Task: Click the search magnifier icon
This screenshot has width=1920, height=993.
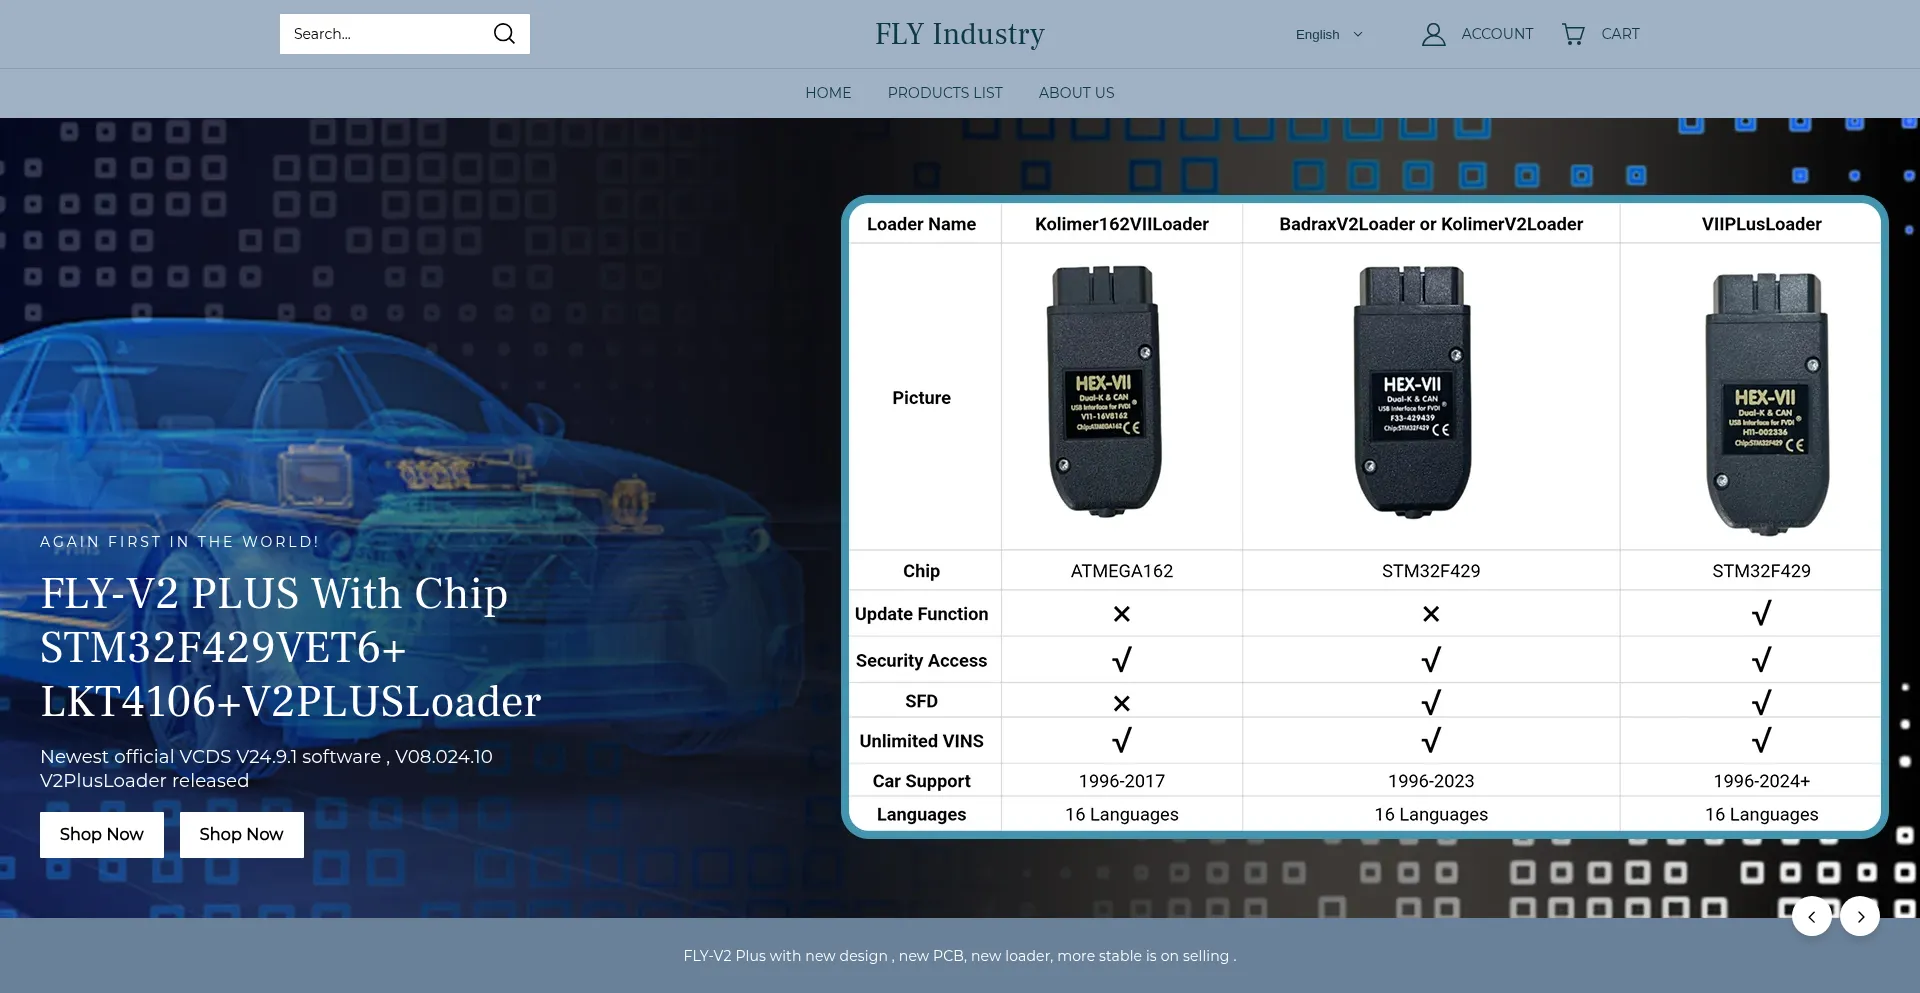Action: tap(504, 34)
